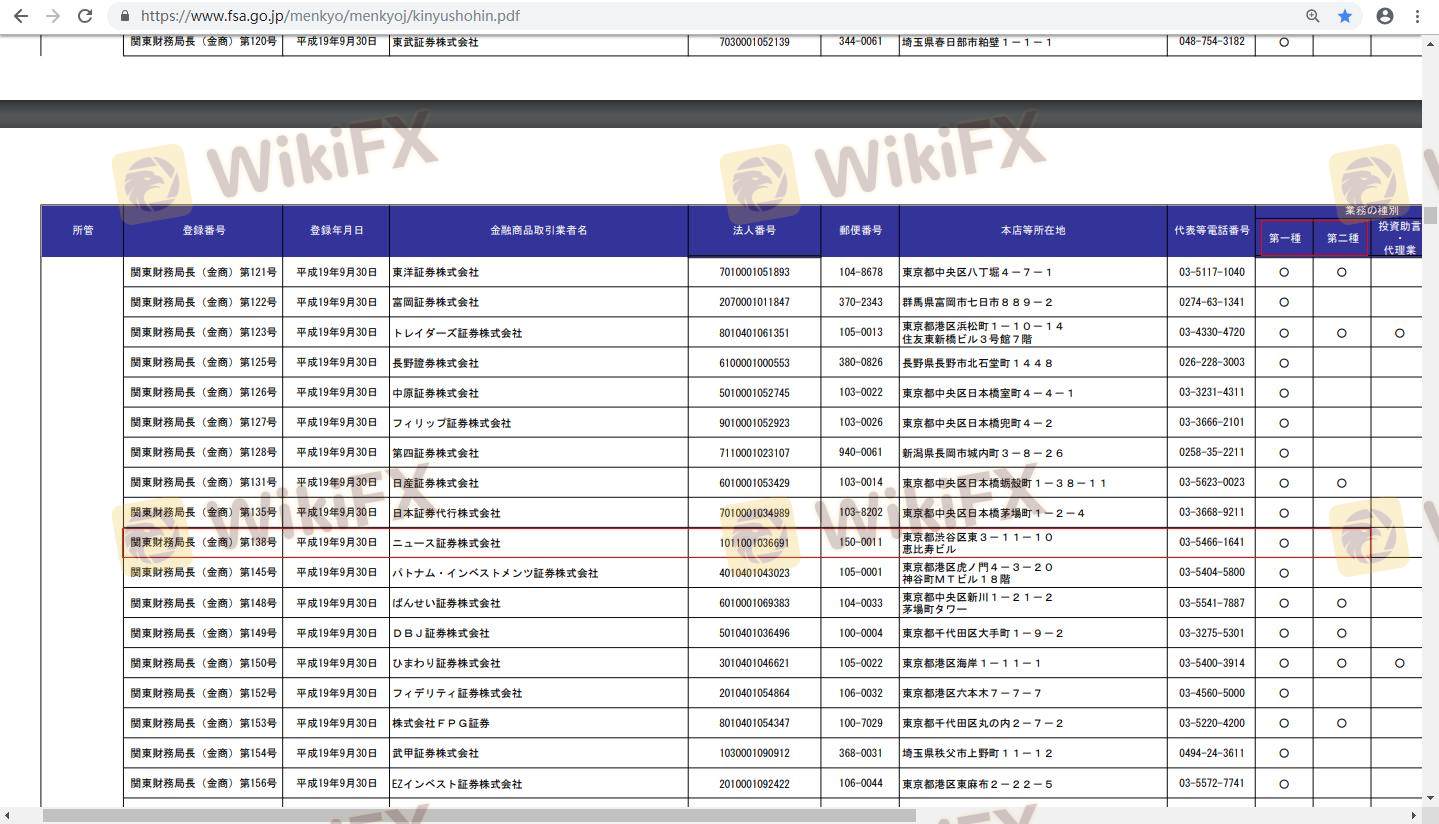The height and width of the screenshot is (824, 1439).
Task: Click the 代表等電話番号 column header
Action: [1212, 230]
